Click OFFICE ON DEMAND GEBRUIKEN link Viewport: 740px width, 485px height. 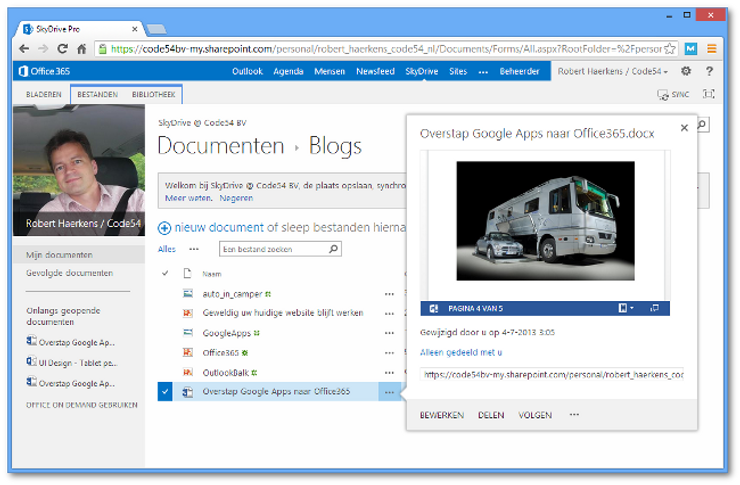[x=82, y=405]
